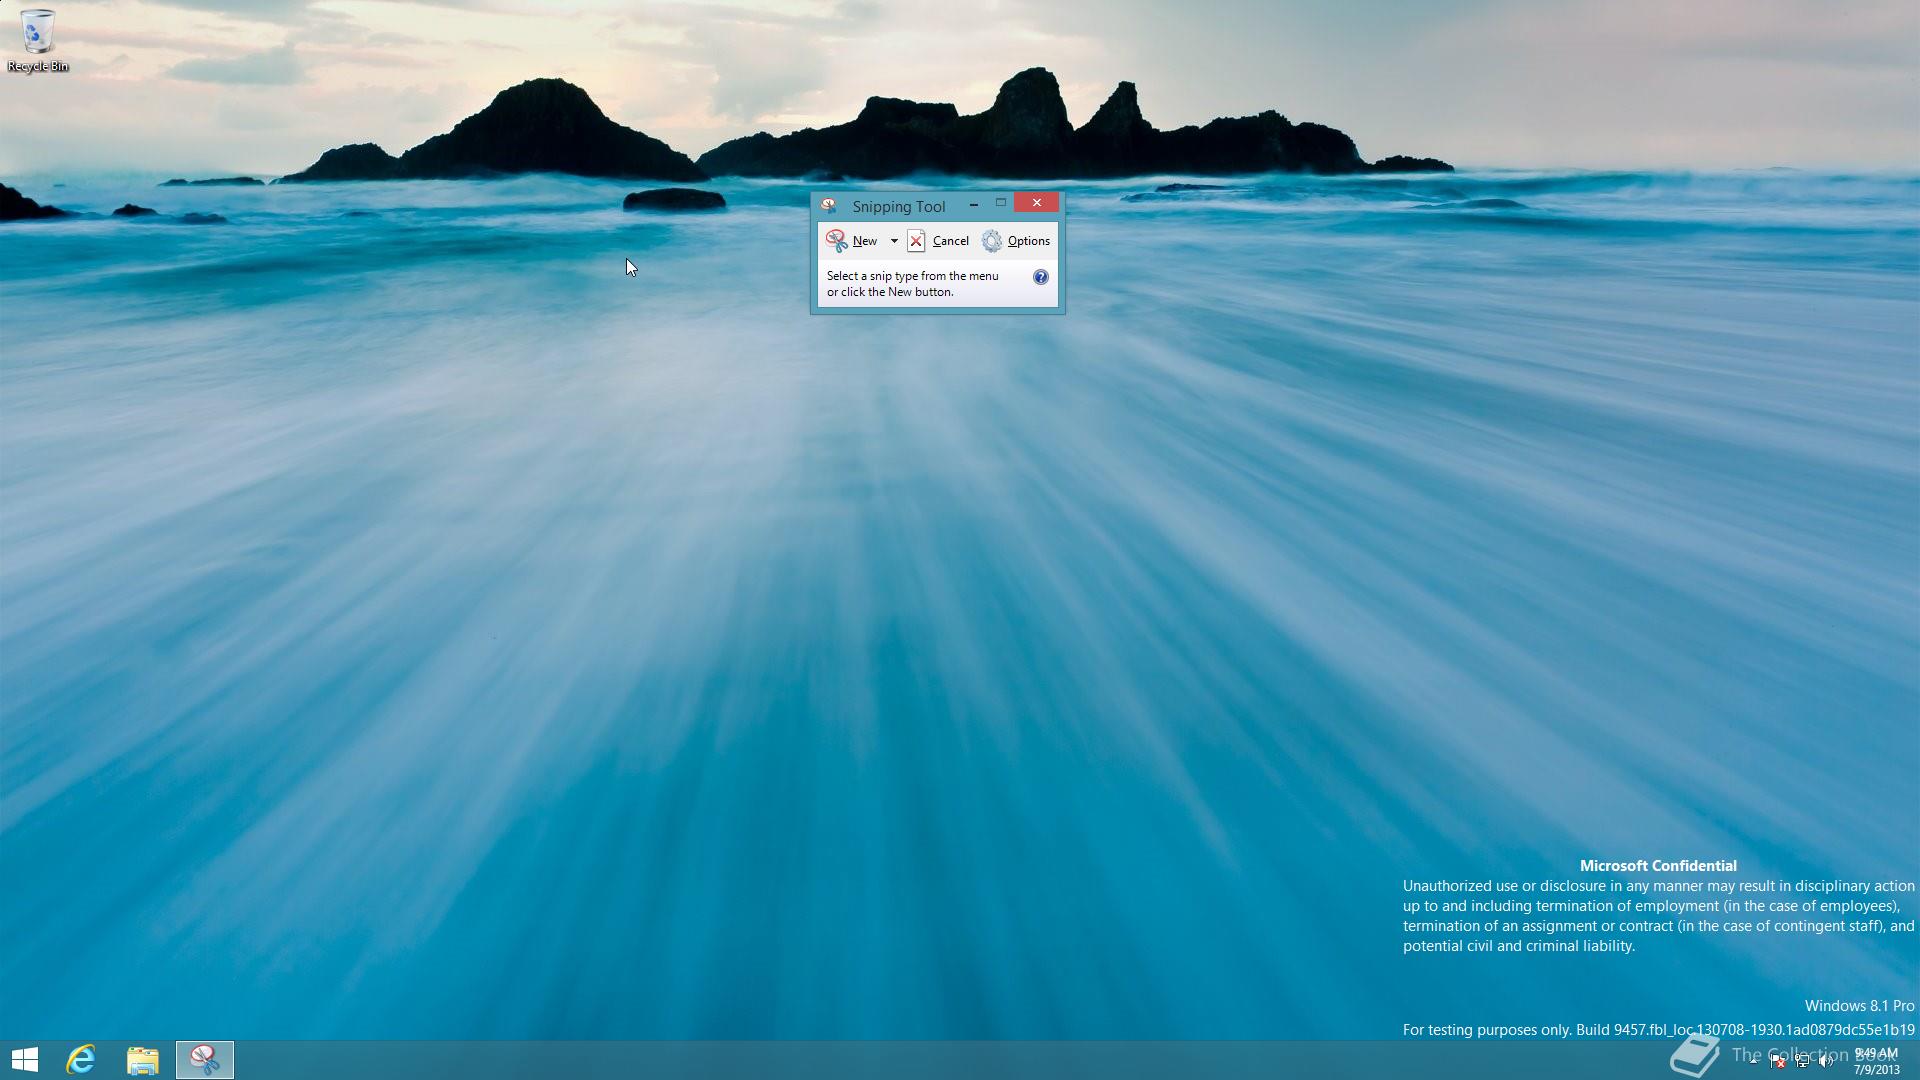Viewport: 1920px width, 1080px height.
Task: Show hidden tray icons arrow
Action: [1753, 1062]
